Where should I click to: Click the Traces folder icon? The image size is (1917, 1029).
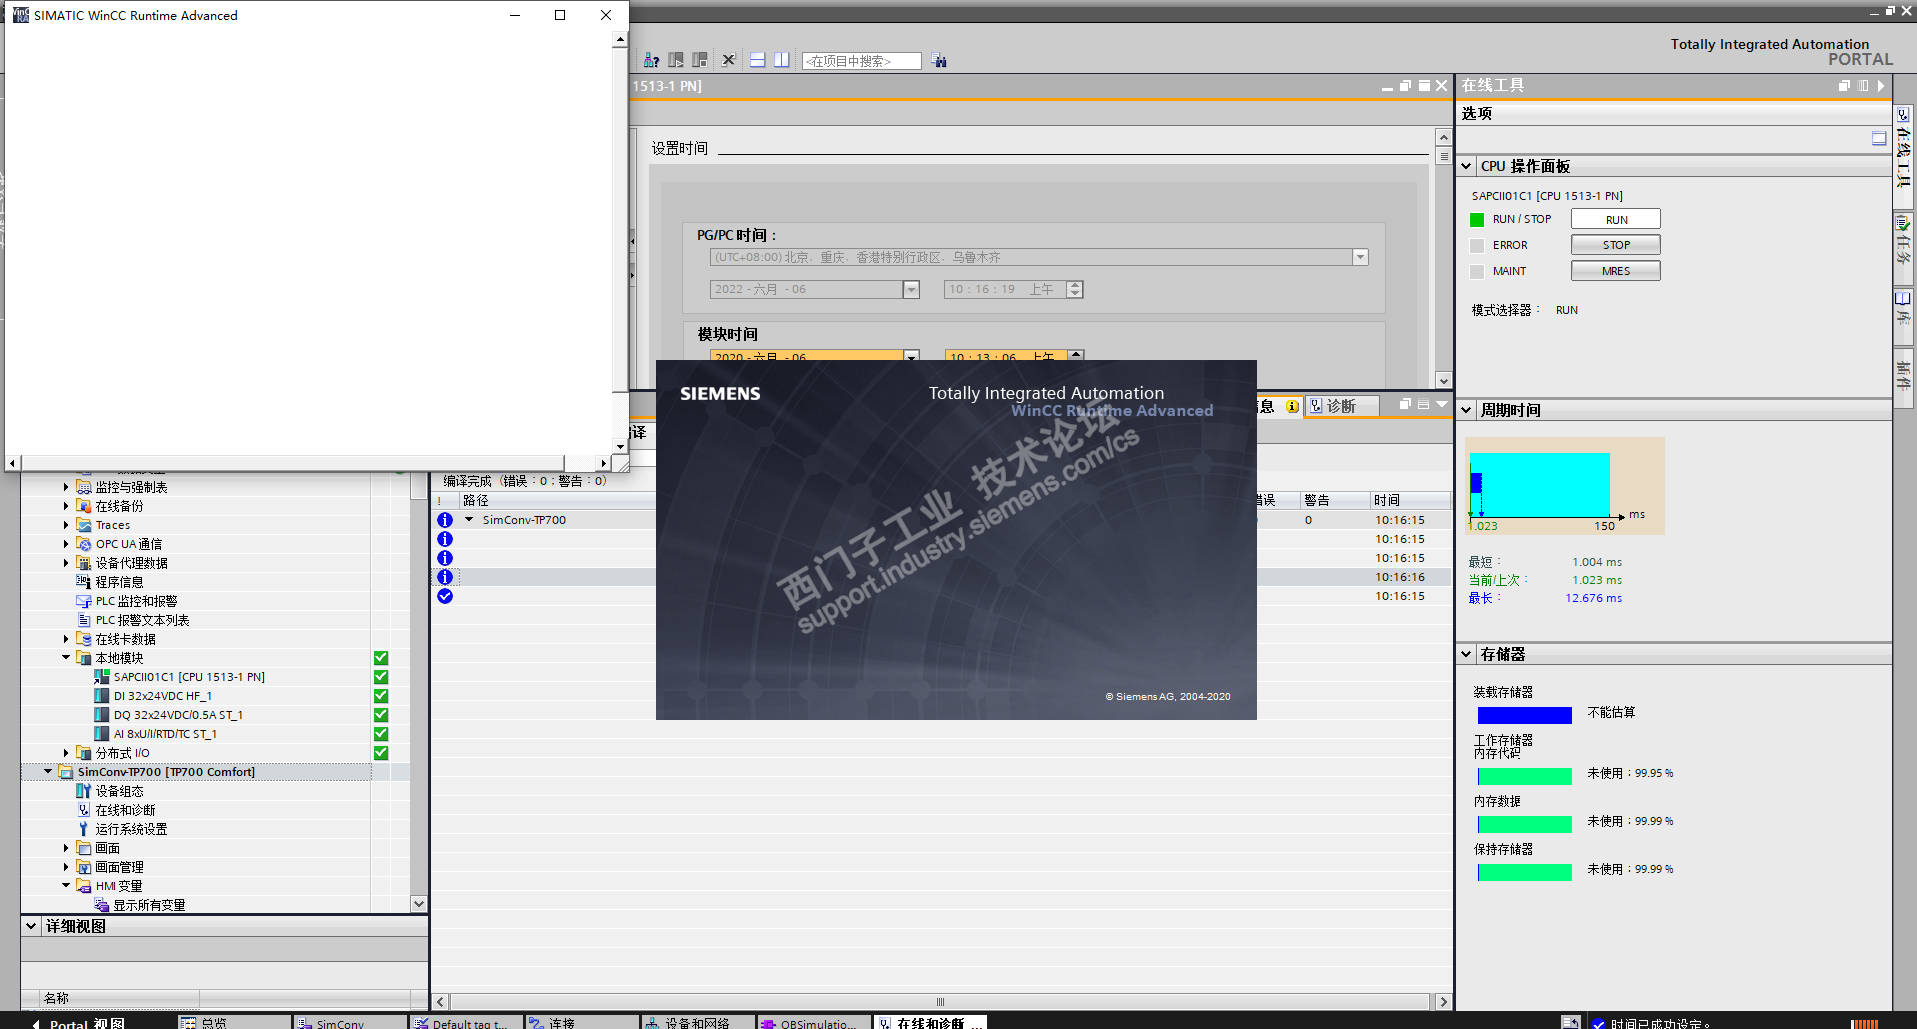pos(84,525)
